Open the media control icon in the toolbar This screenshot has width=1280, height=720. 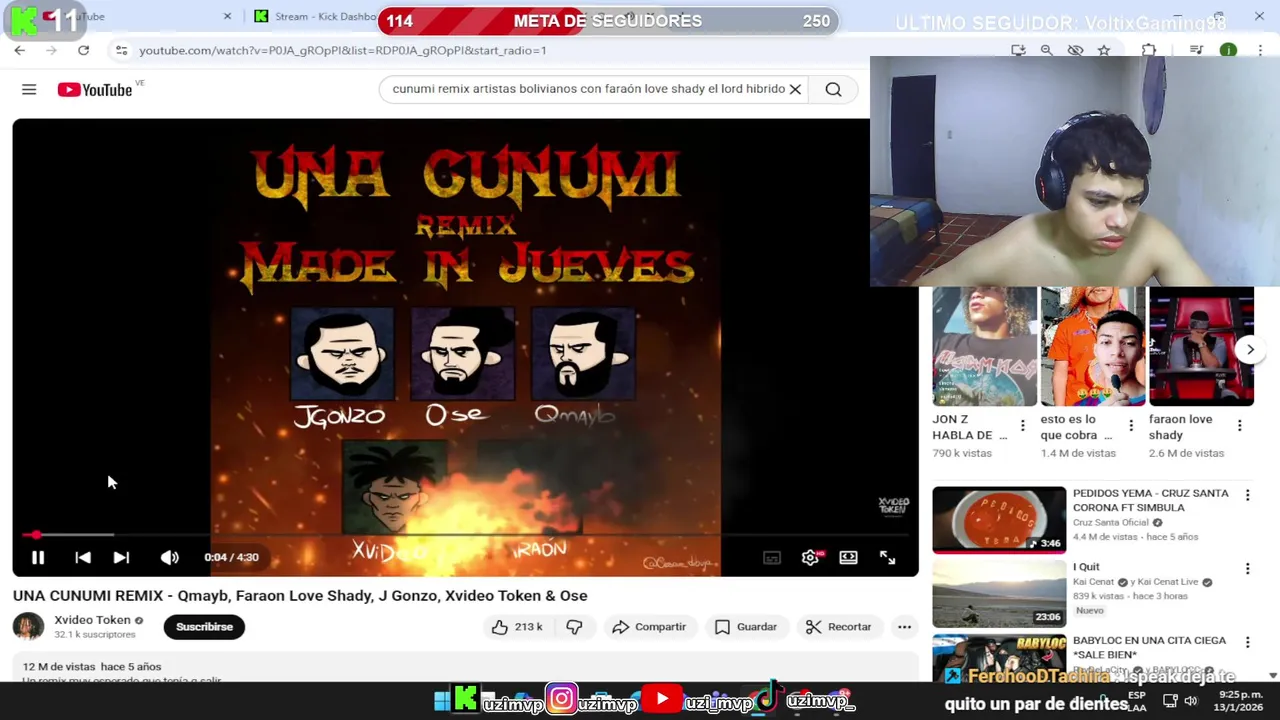[x=1196, y=50]
